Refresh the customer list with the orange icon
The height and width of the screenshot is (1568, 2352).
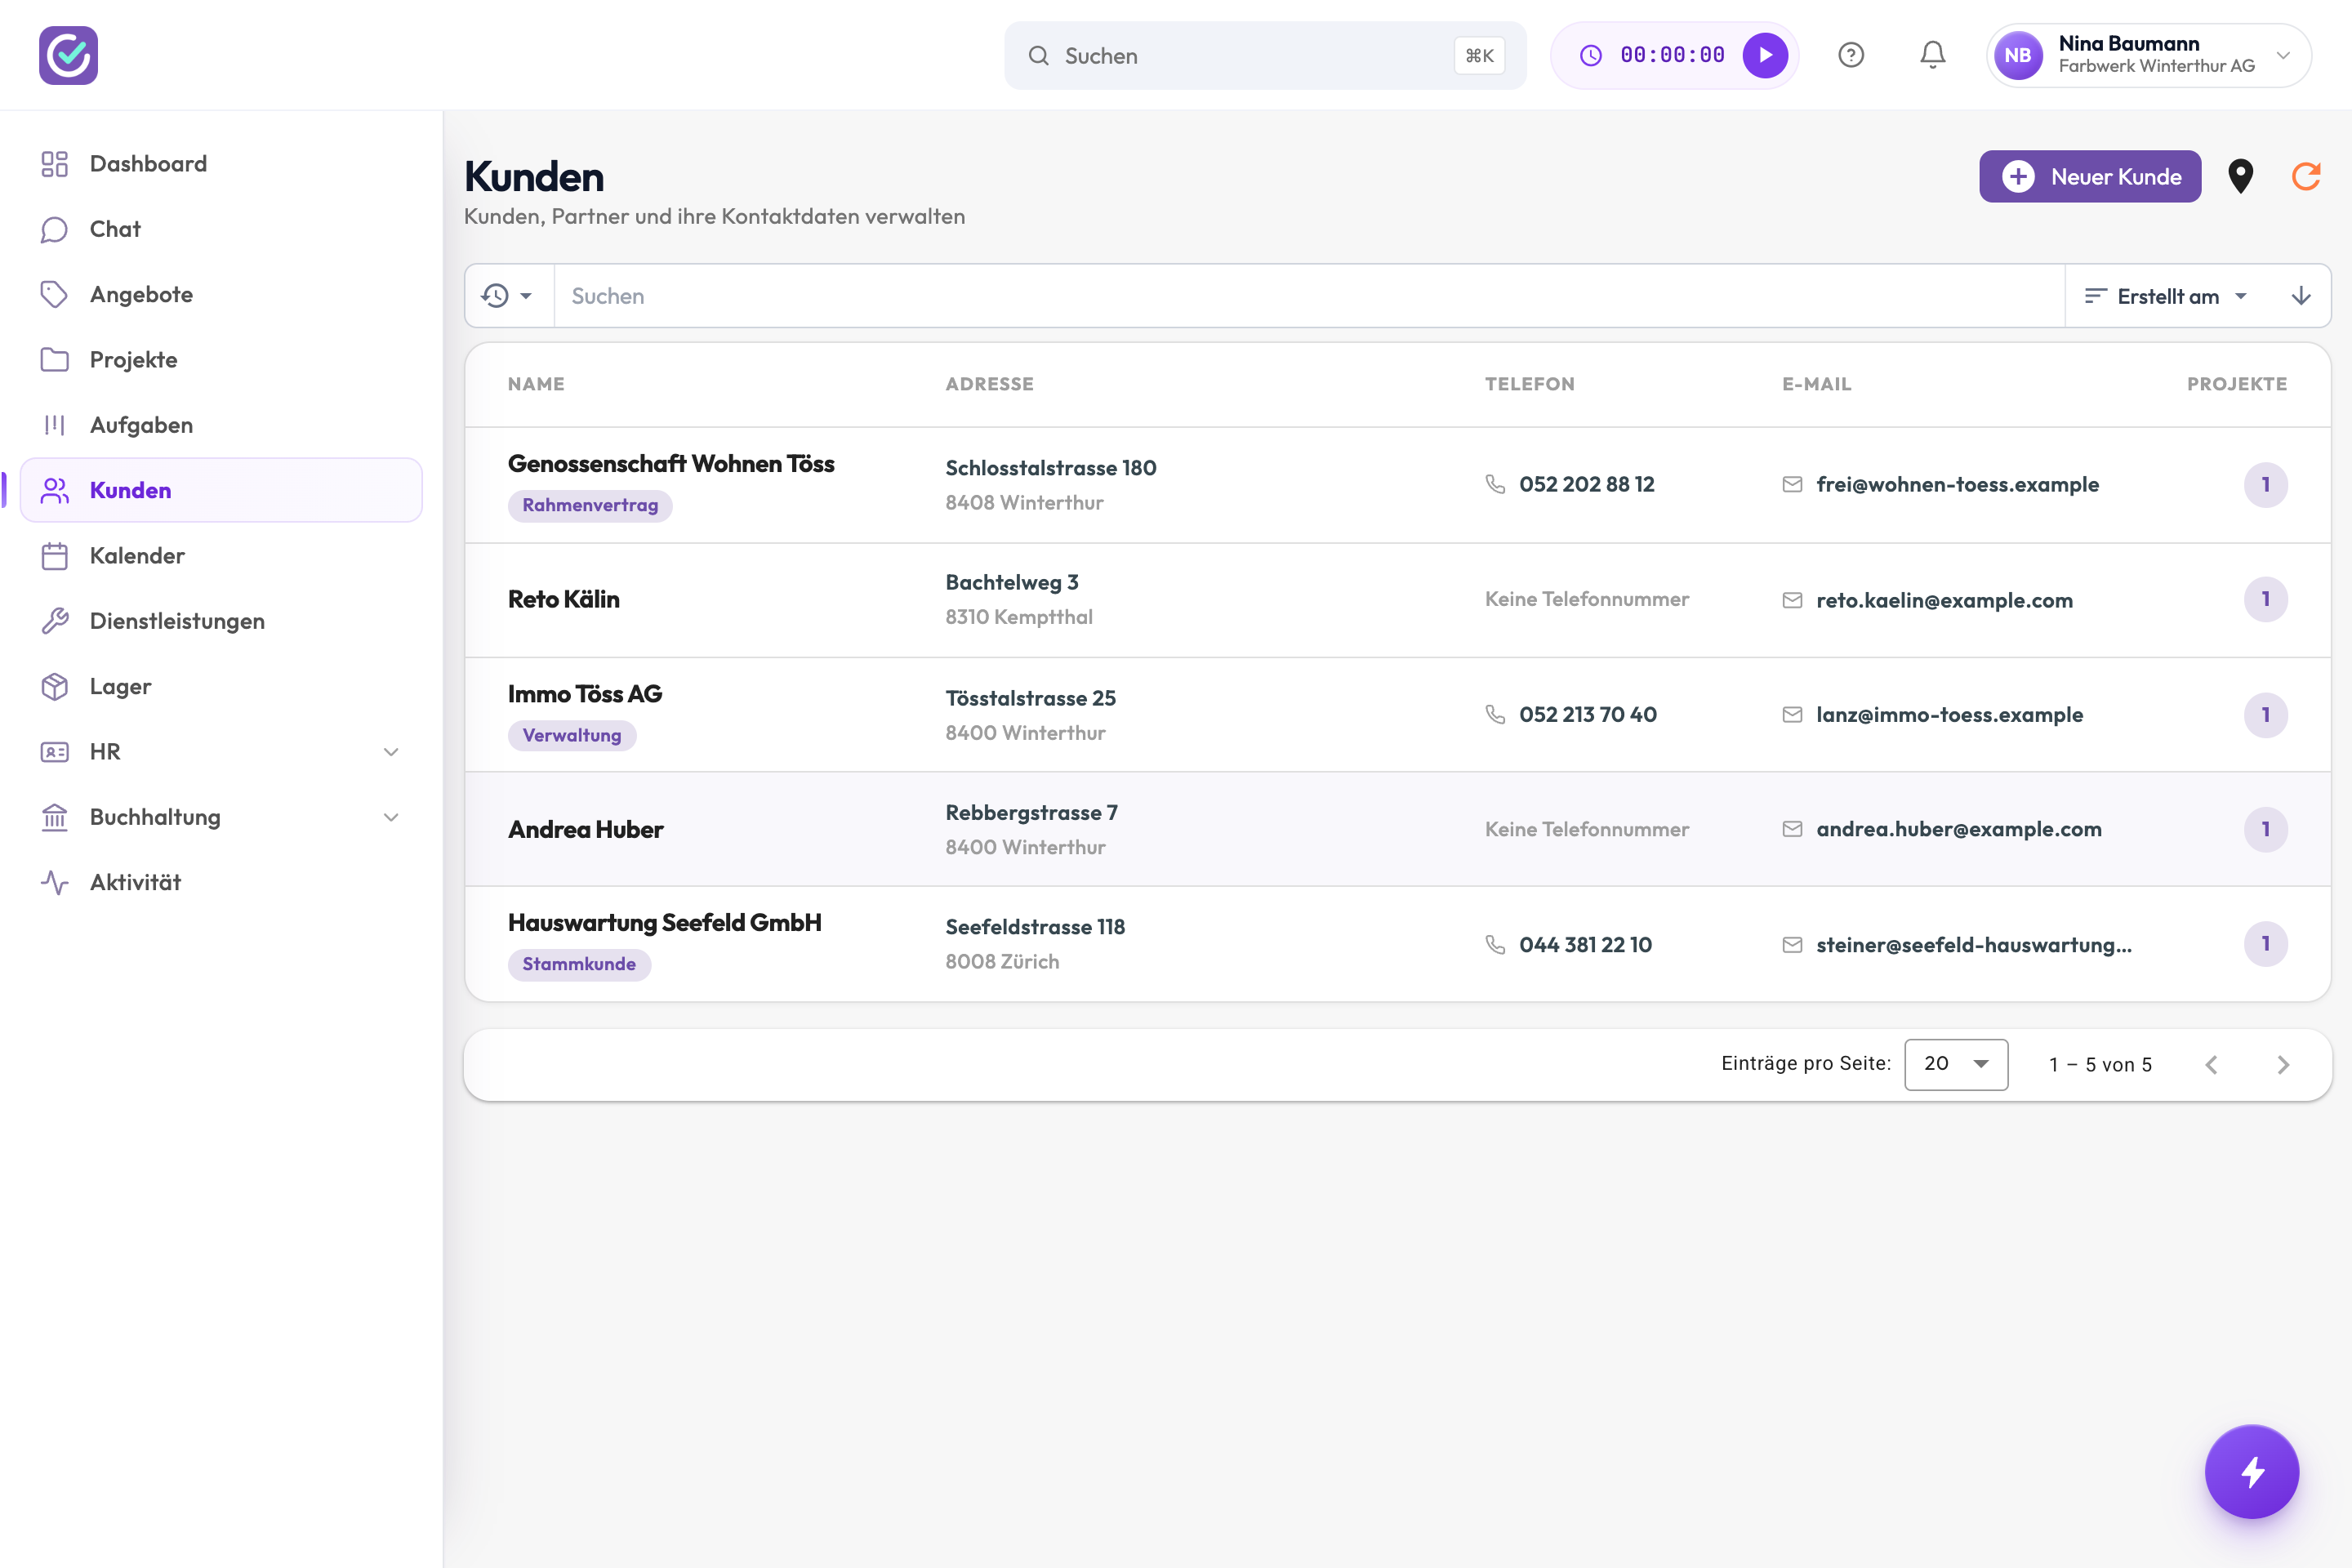pos(2306,176)
